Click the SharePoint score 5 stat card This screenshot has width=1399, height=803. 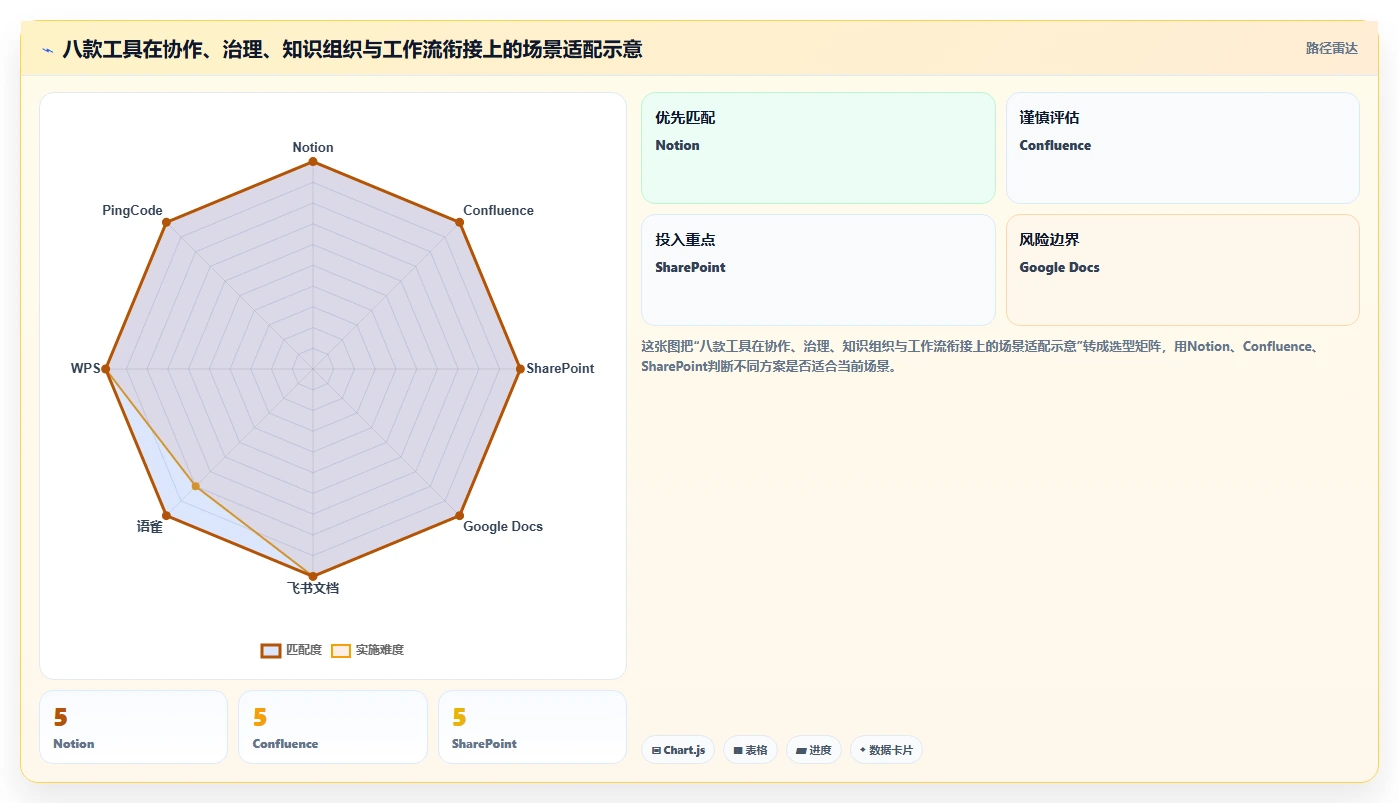click(x=532, y=727)
